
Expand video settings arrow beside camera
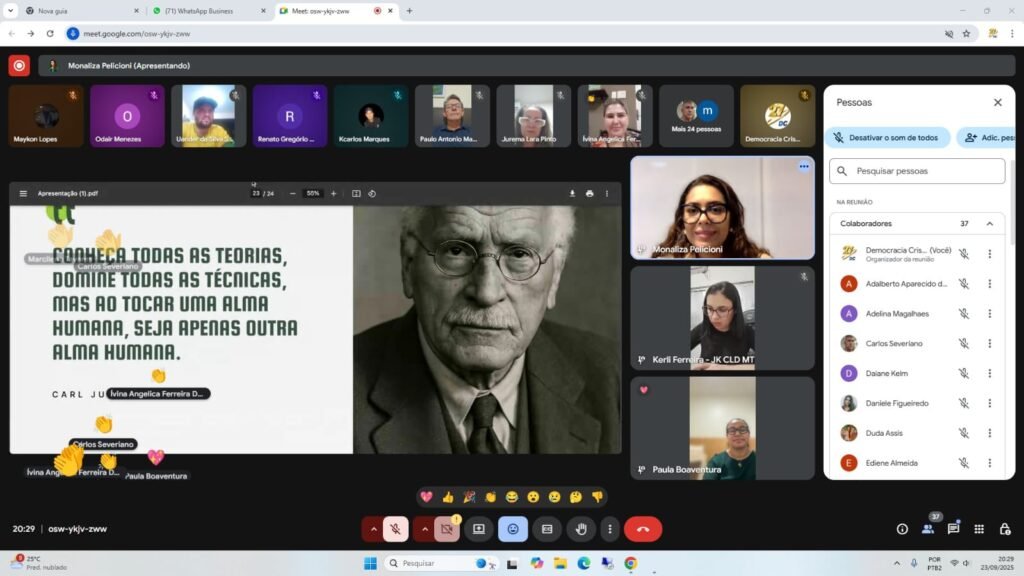pos(425,529)
